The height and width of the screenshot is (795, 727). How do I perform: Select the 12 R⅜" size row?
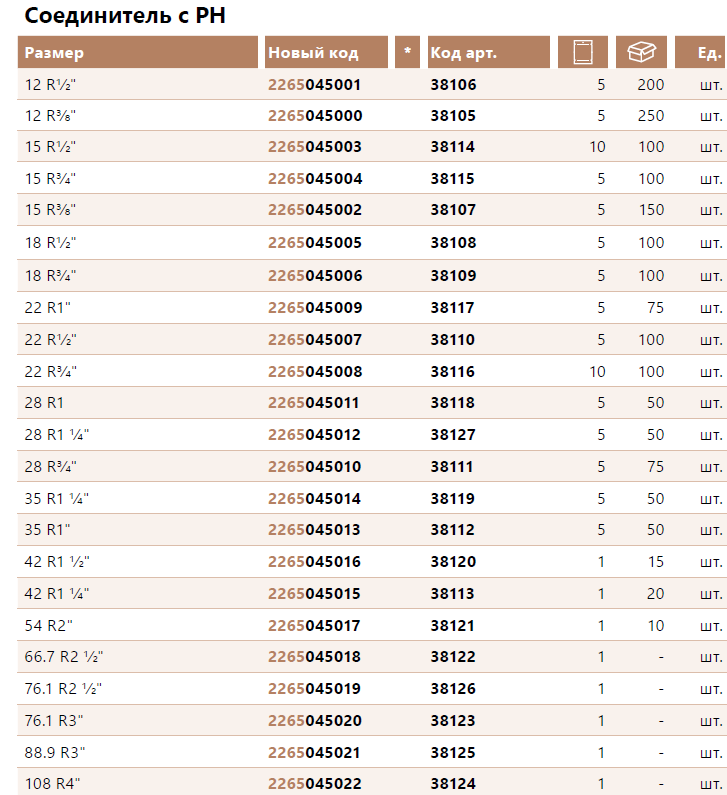372,116
